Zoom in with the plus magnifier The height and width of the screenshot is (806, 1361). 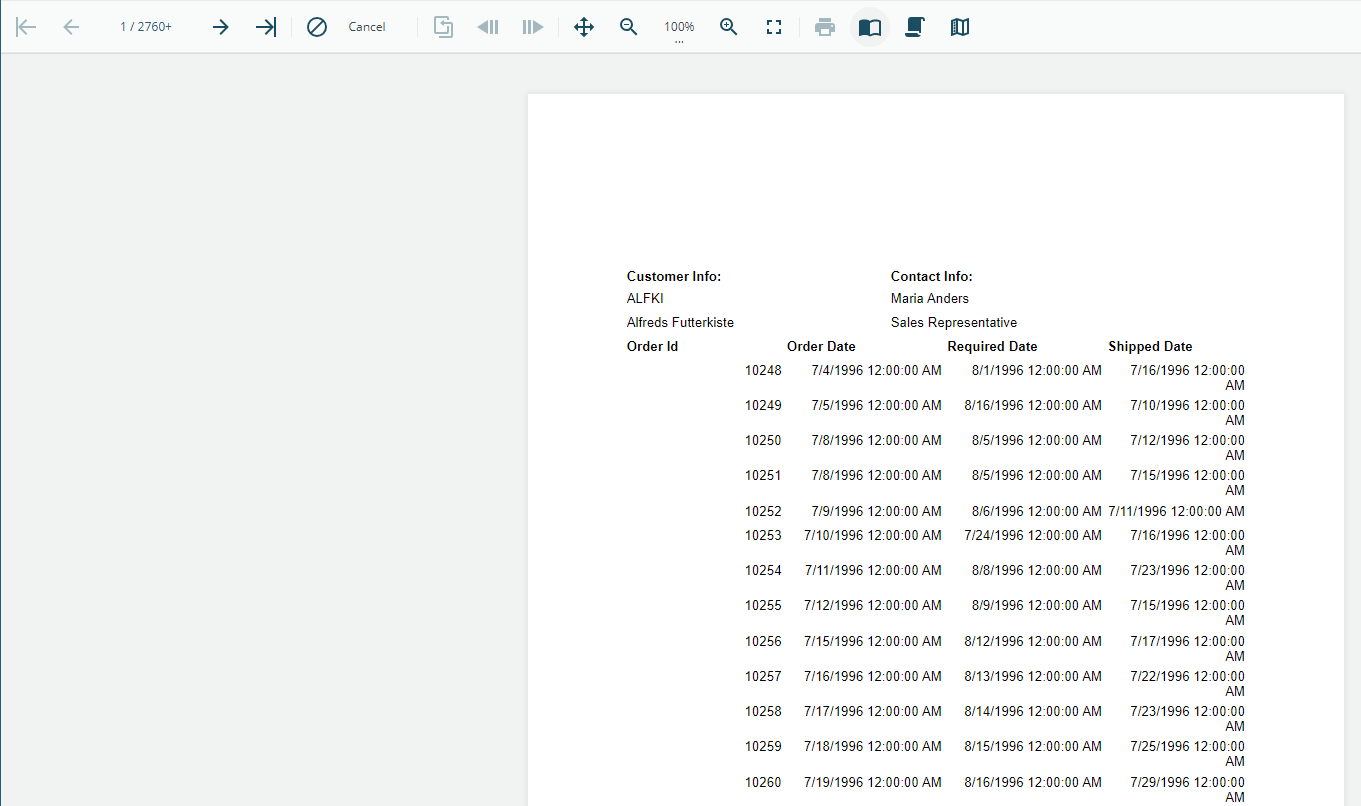pos(729,27)
